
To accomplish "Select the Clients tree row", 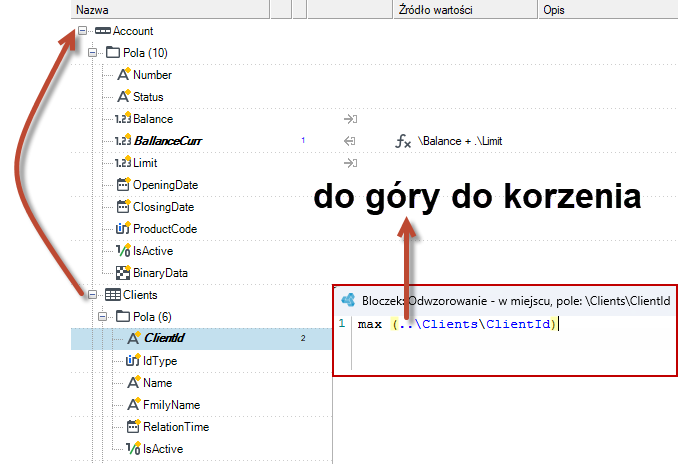I will click(140, 295).
